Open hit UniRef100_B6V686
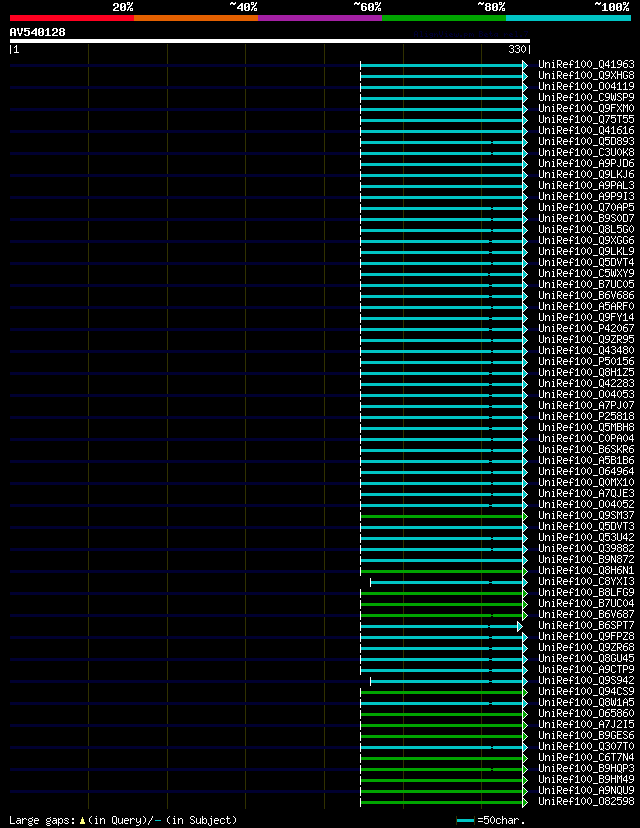Image resolution: width=640 pixels, height=828 pixels. [586, 296]
